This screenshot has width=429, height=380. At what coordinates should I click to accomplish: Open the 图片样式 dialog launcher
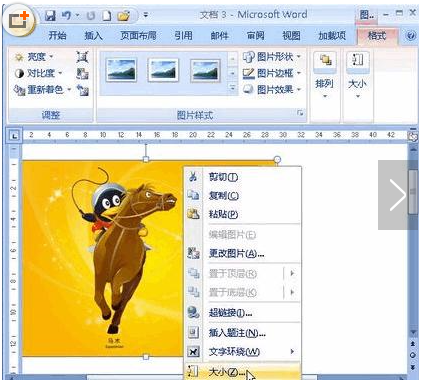pos(300,113)
